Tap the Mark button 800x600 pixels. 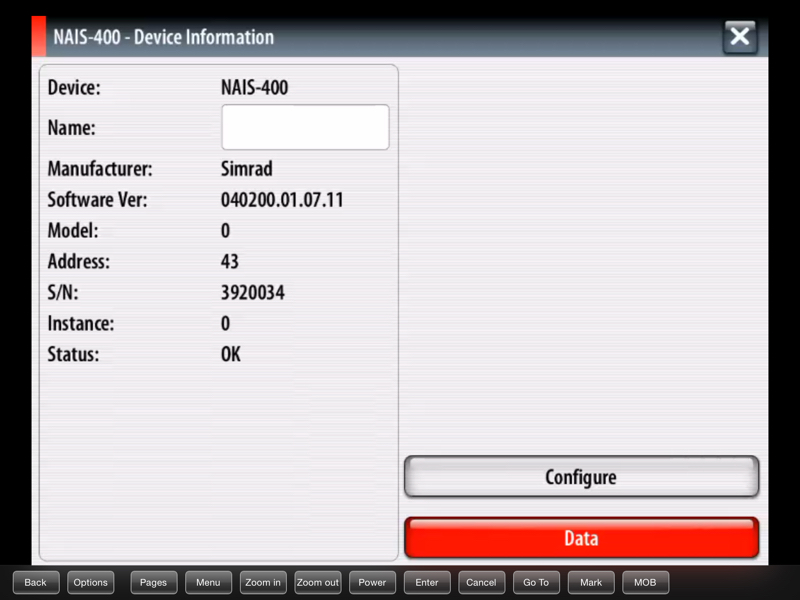(591, 582)
